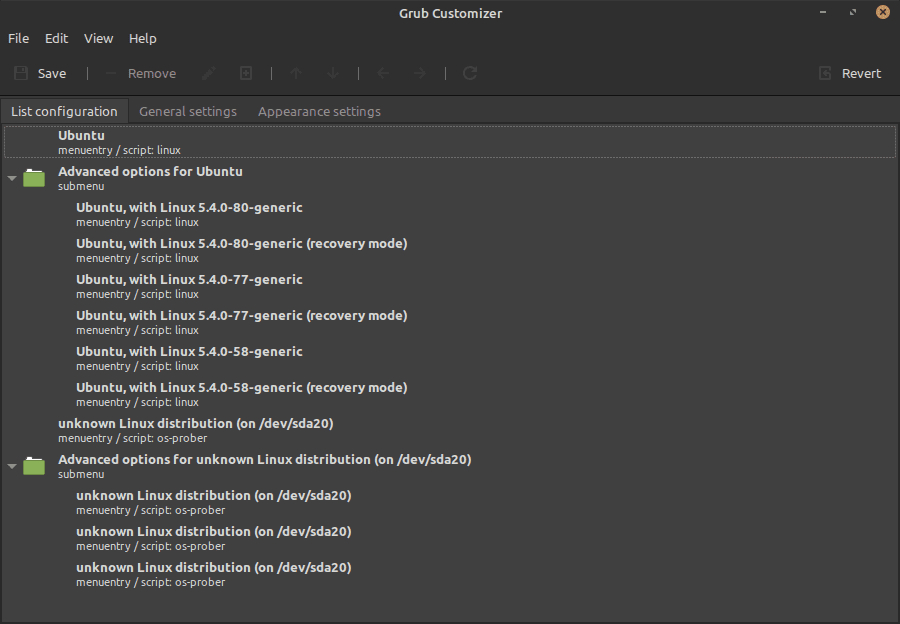This screenshot has width=900, height=624.
Task: Collapse the Advanced options for Ubuntu submenu
Action: [x=12, y=178]
